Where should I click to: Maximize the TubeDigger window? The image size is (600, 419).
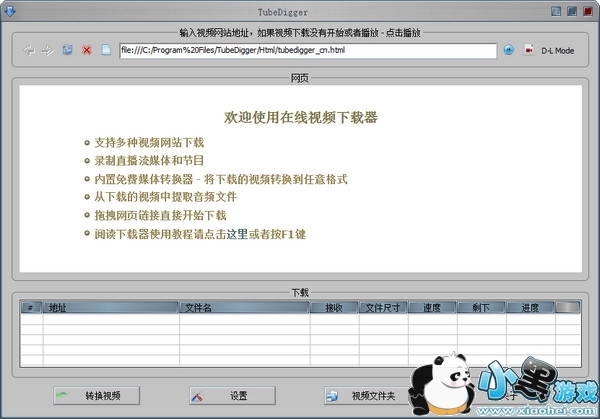[x=572, y=11]
